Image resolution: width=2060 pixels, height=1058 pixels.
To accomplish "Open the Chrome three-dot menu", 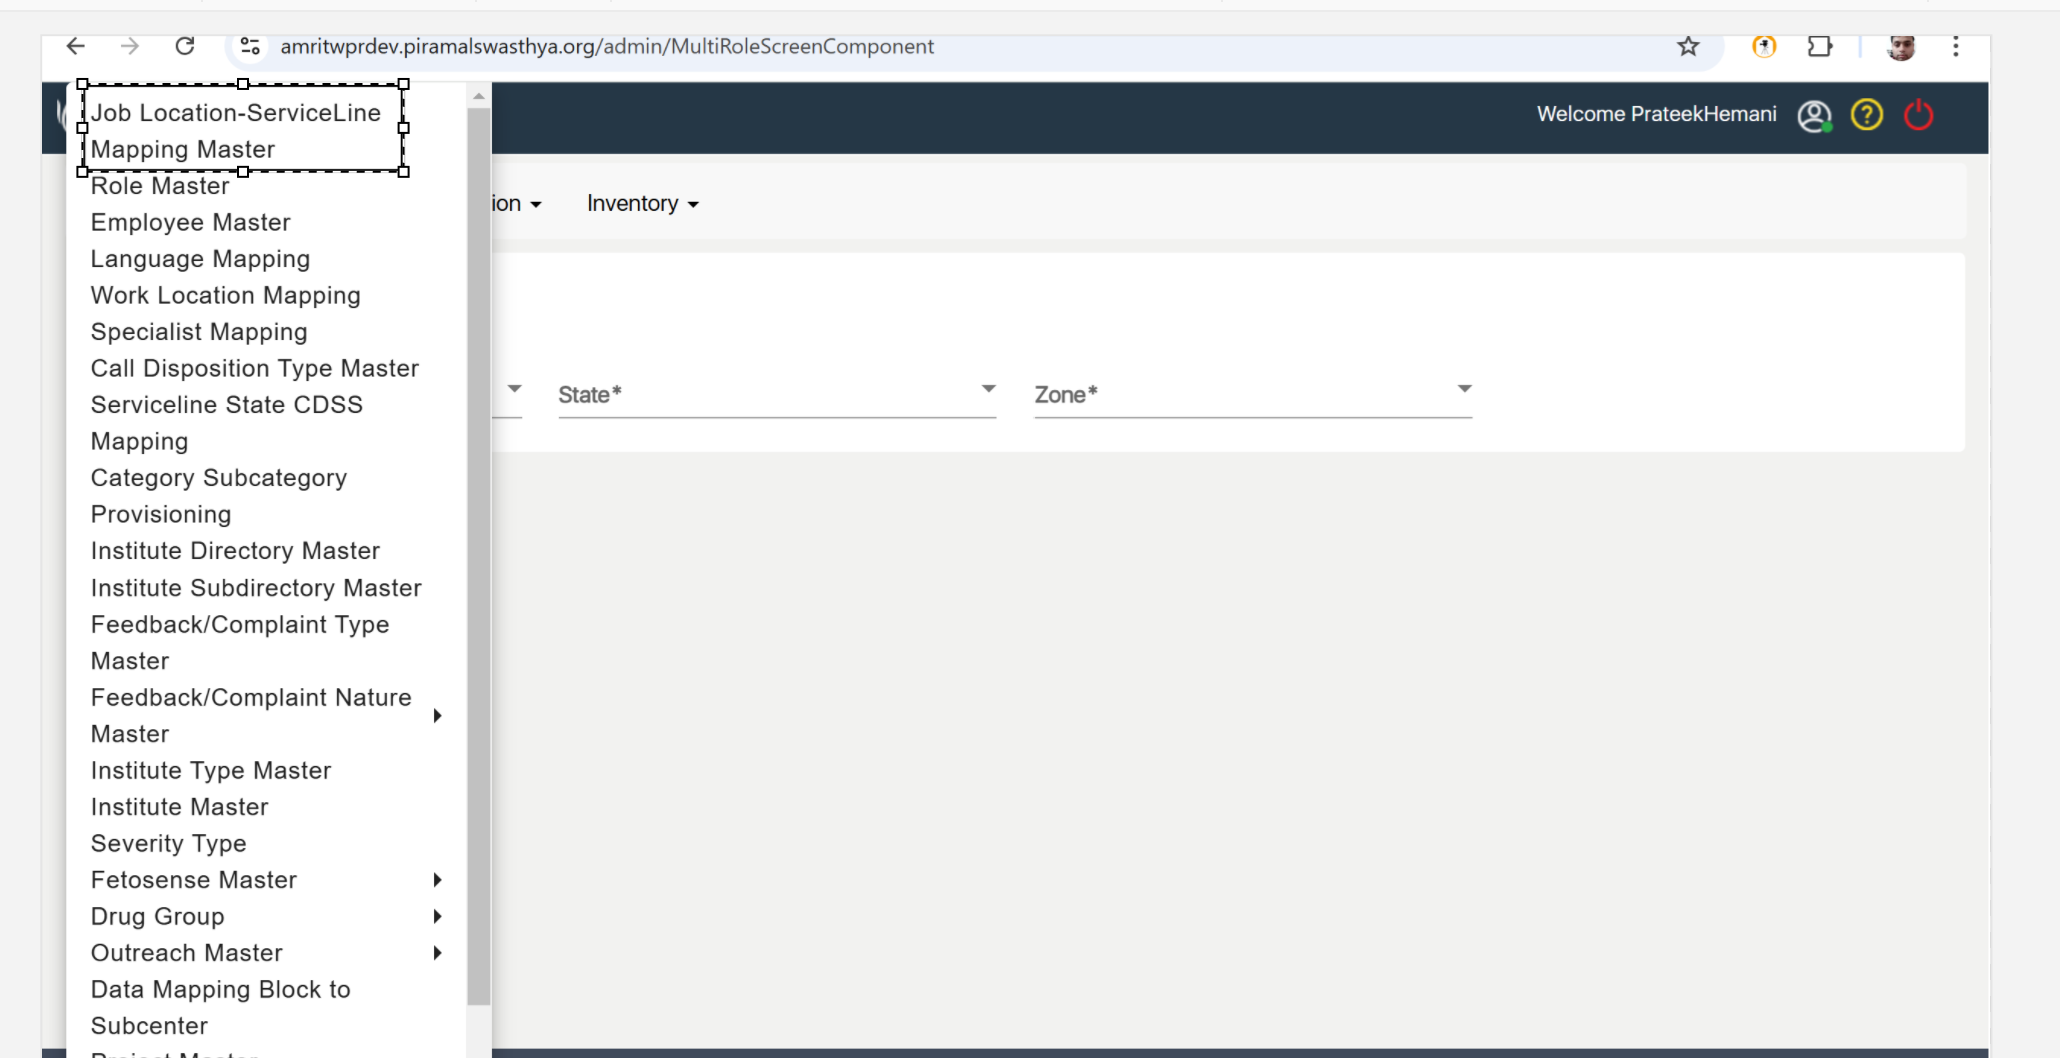I will 1956,46.
